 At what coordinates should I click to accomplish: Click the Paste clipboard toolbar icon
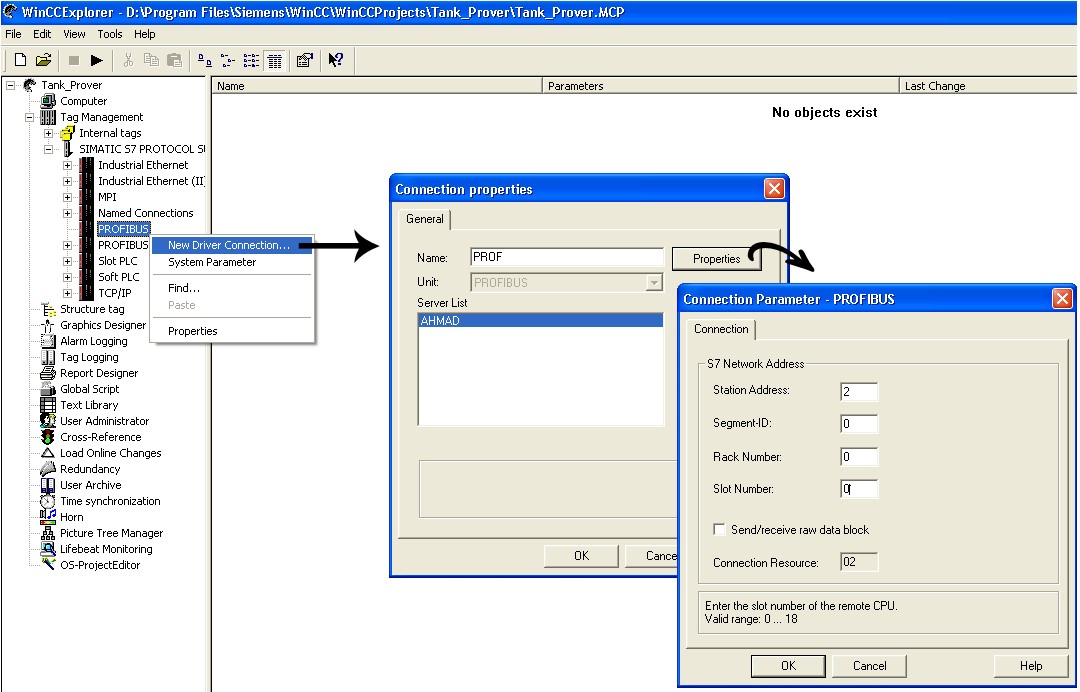[x=175, y=61]
